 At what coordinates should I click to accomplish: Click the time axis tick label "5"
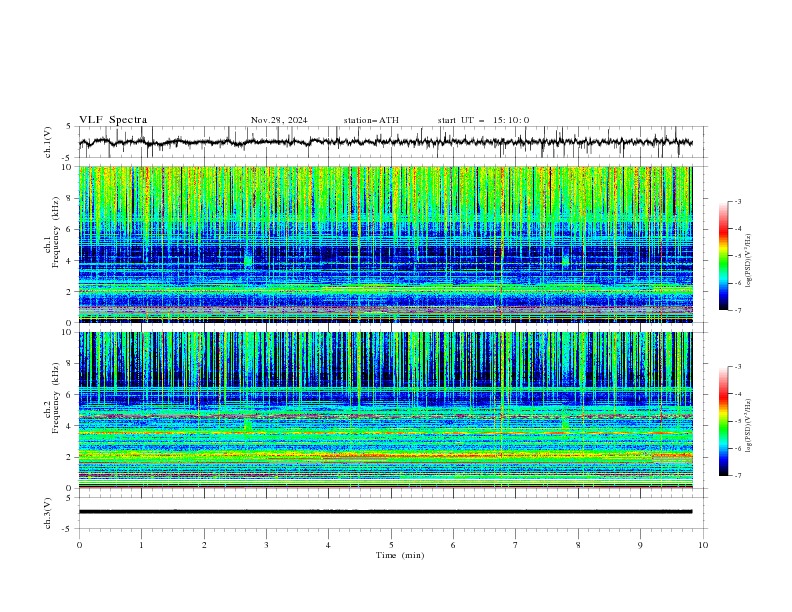(391, 545)
